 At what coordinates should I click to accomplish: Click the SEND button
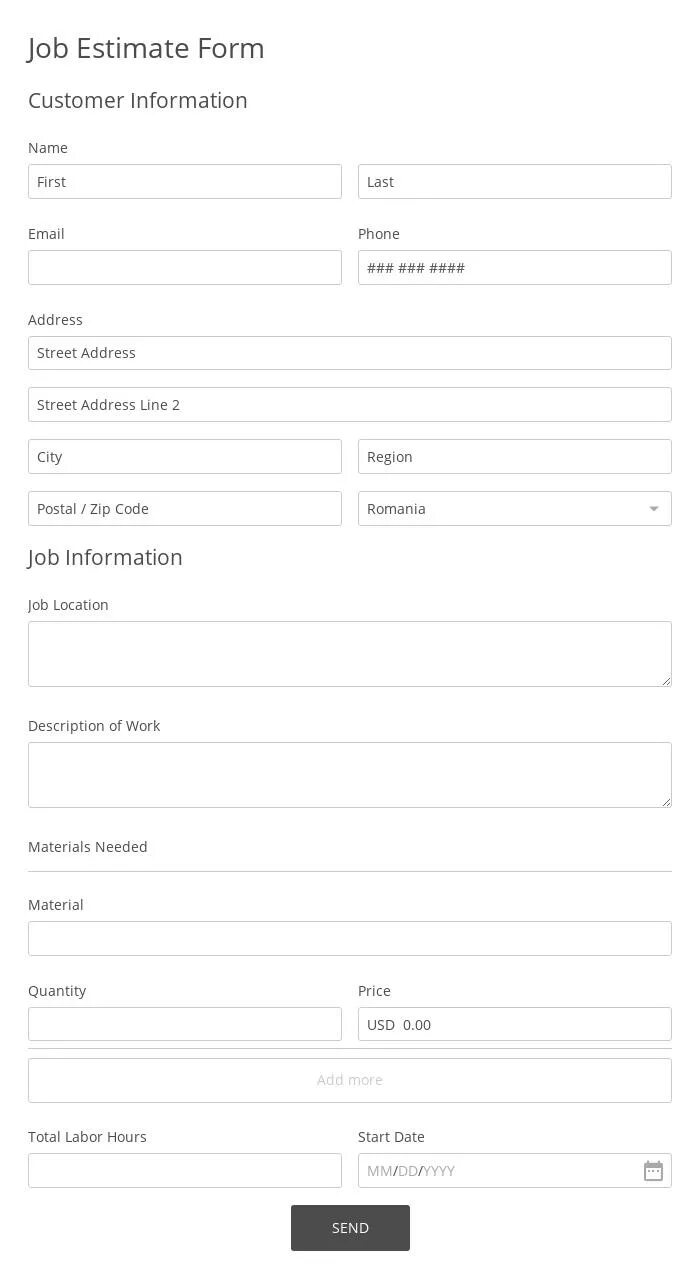(350, 1228)
